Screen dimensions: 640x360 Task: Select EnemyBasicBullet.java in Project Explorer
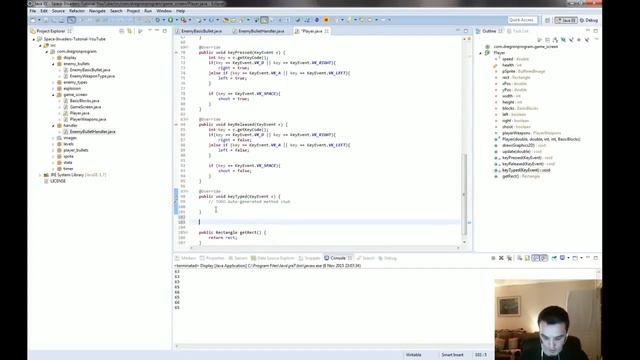point(90,70)
